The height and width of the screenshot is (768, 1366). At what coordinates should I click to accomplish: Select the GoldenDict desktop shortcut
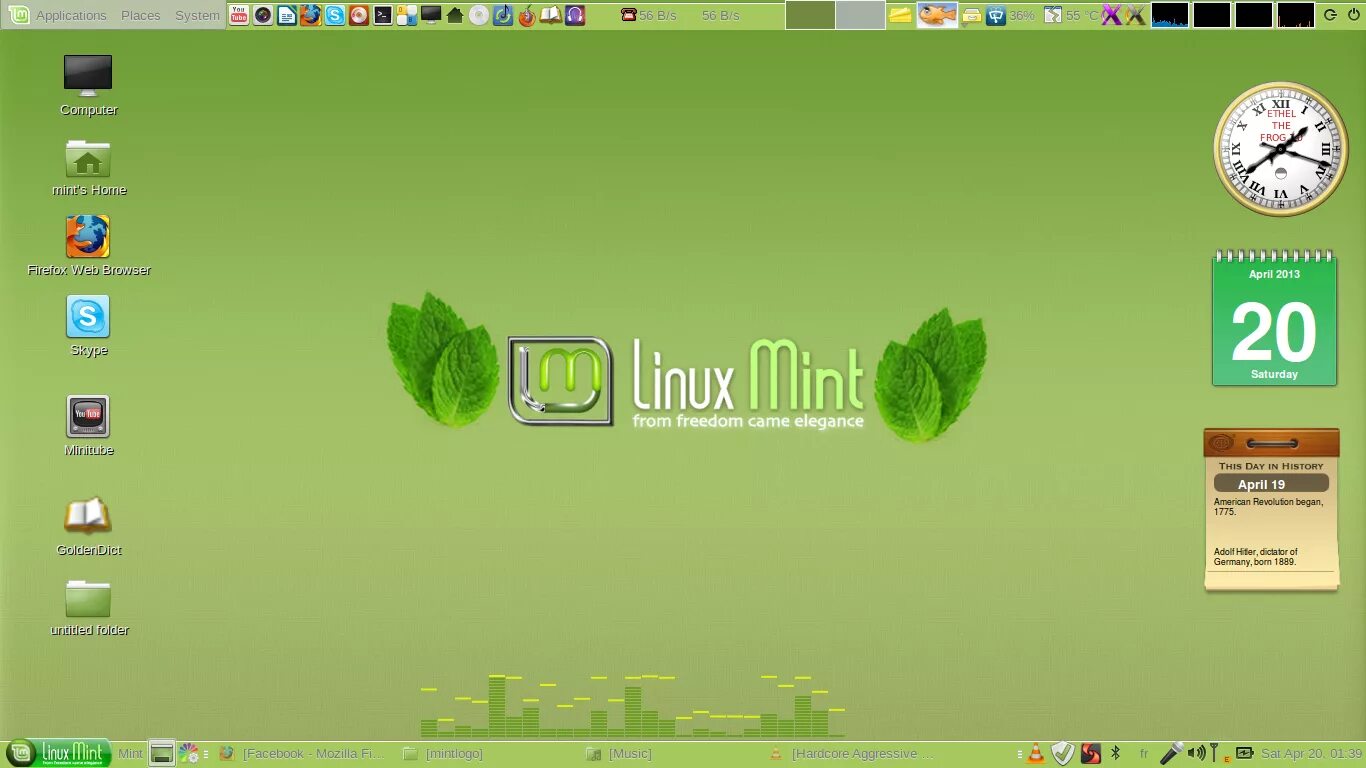(x=88, y=527)
